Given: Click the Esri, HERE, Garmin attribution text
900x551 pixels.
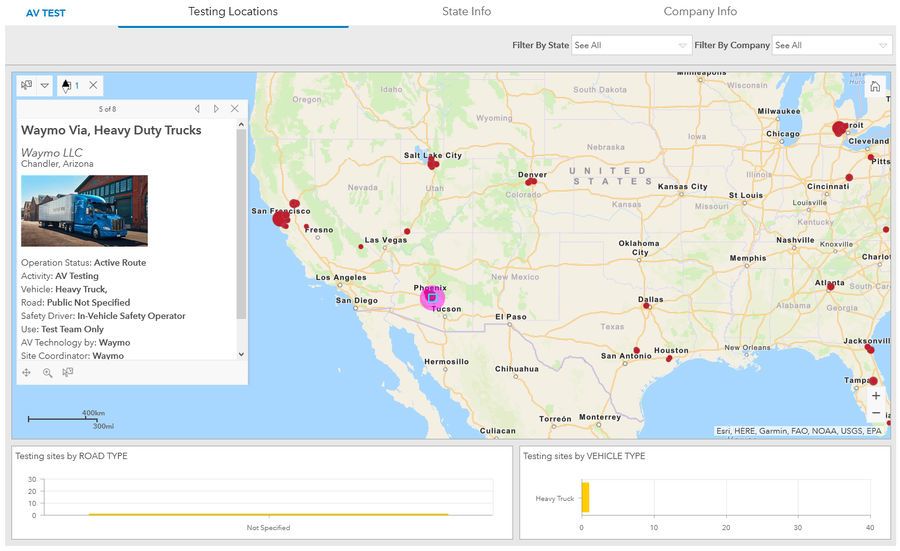Looking at the screenshot, I should tap(799, 430).
